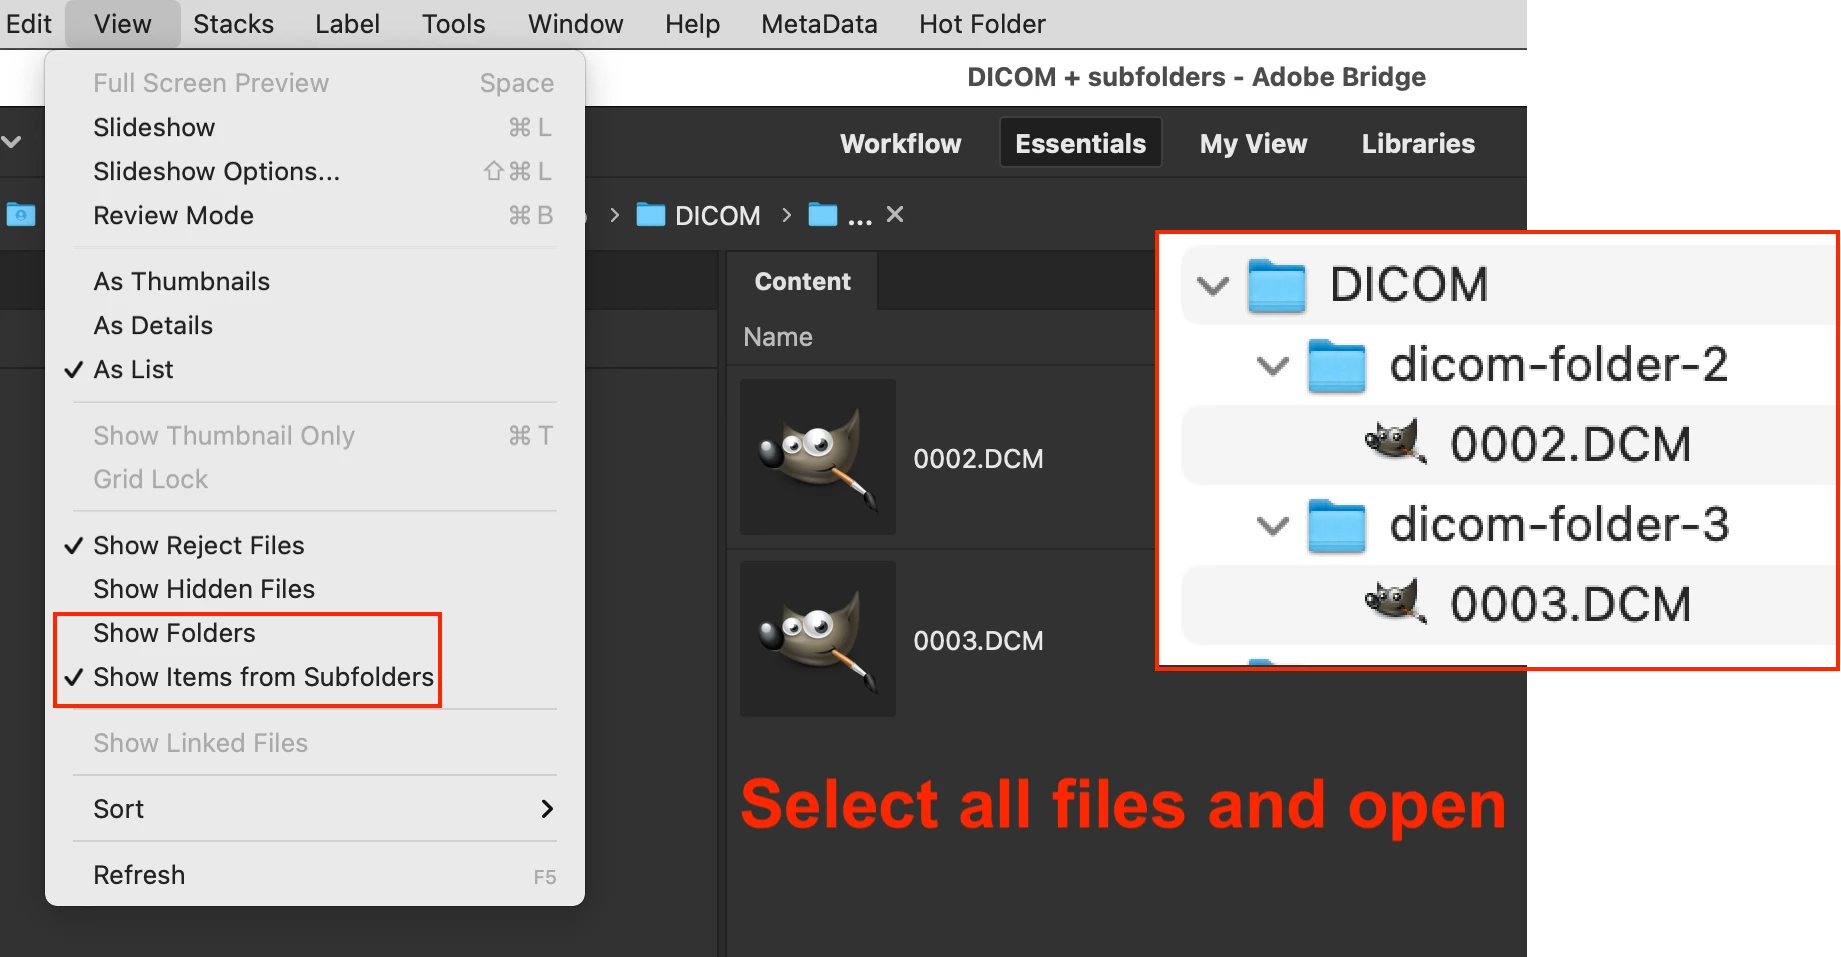
Task: Open the Help menu
Action: pos(692,24)
